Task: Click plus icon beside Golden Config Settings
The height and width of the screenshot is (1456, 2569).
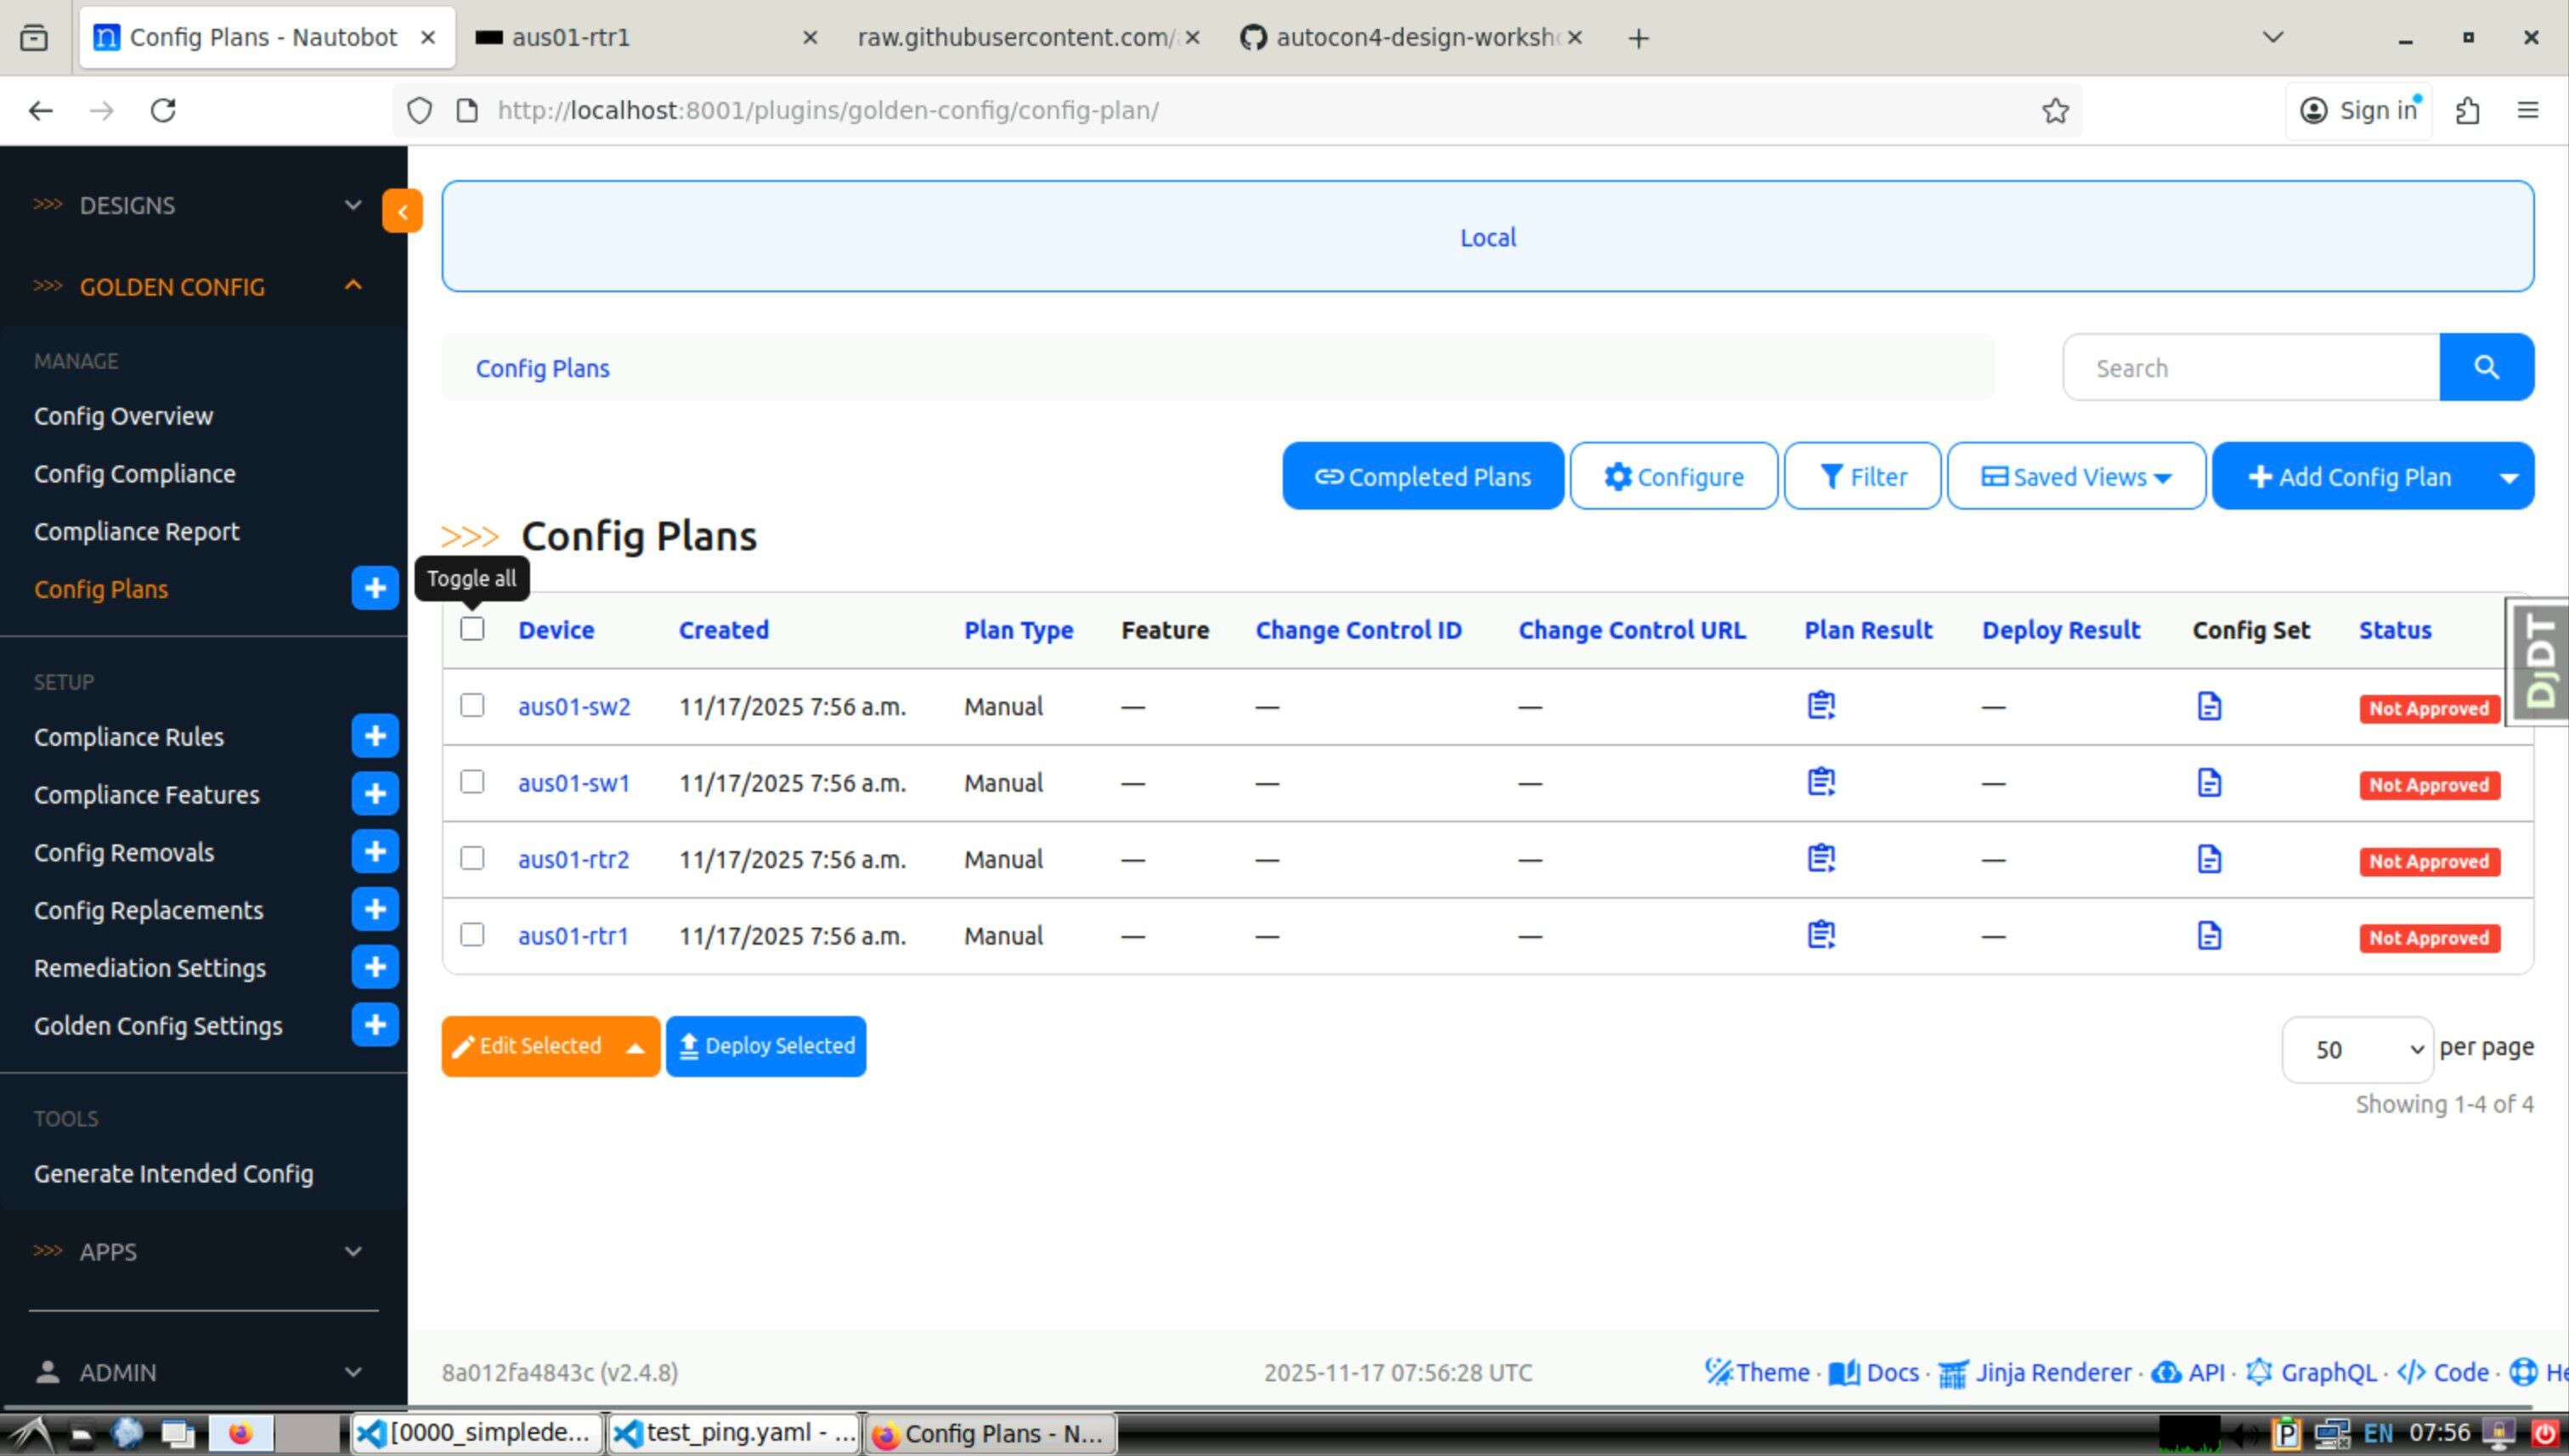Action: coord(375,1025)
